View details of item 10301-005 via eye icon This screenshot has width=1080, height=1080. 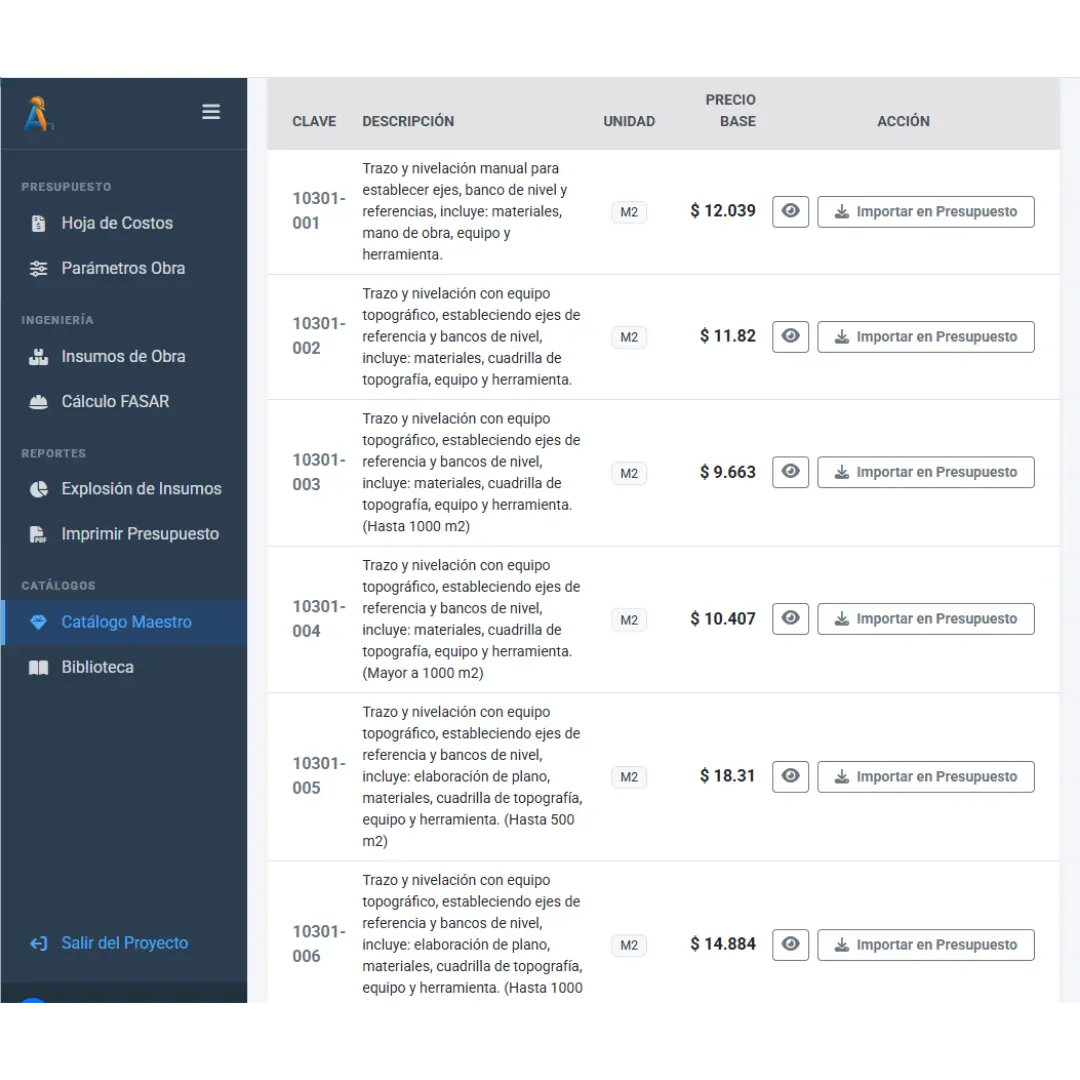790,776
